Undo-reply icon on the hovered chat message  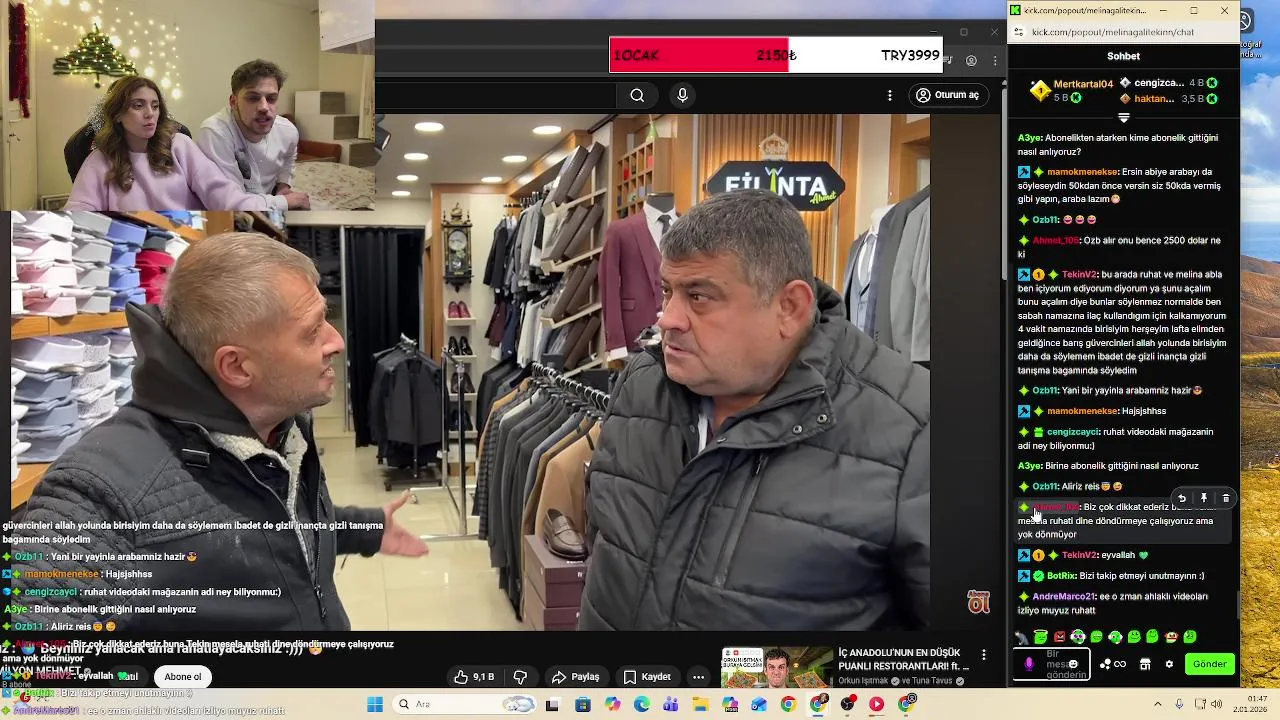tap(1182, 498)
